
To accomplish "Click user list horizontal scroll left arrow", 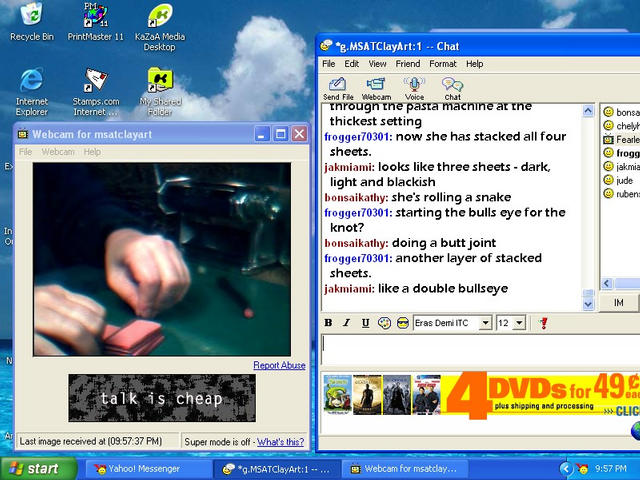I will point(607,283).
